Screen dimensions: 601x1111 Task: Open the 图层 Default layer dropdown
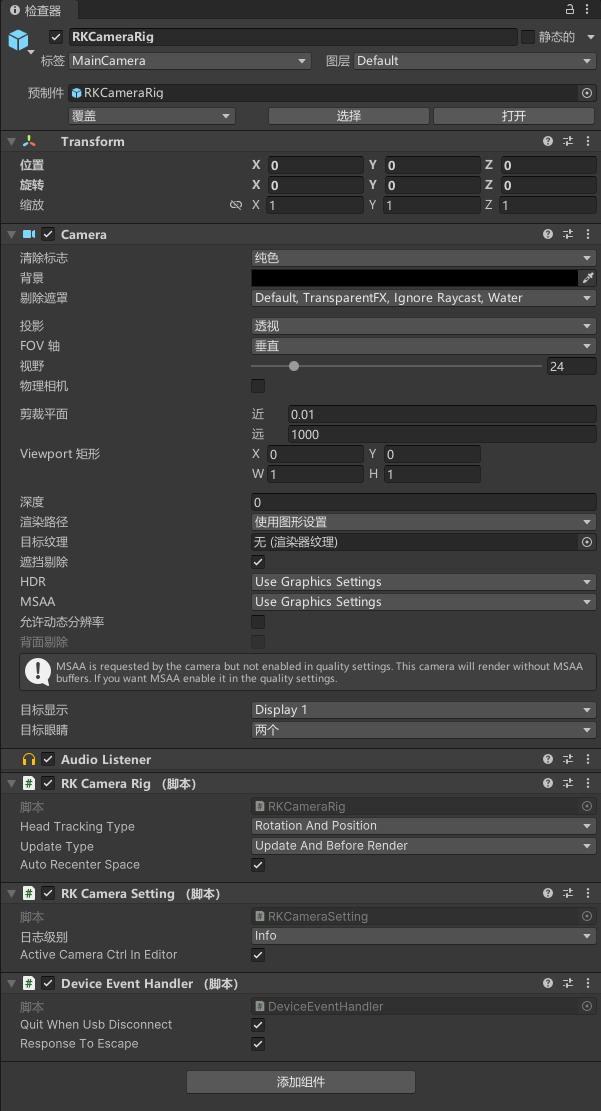474,61
